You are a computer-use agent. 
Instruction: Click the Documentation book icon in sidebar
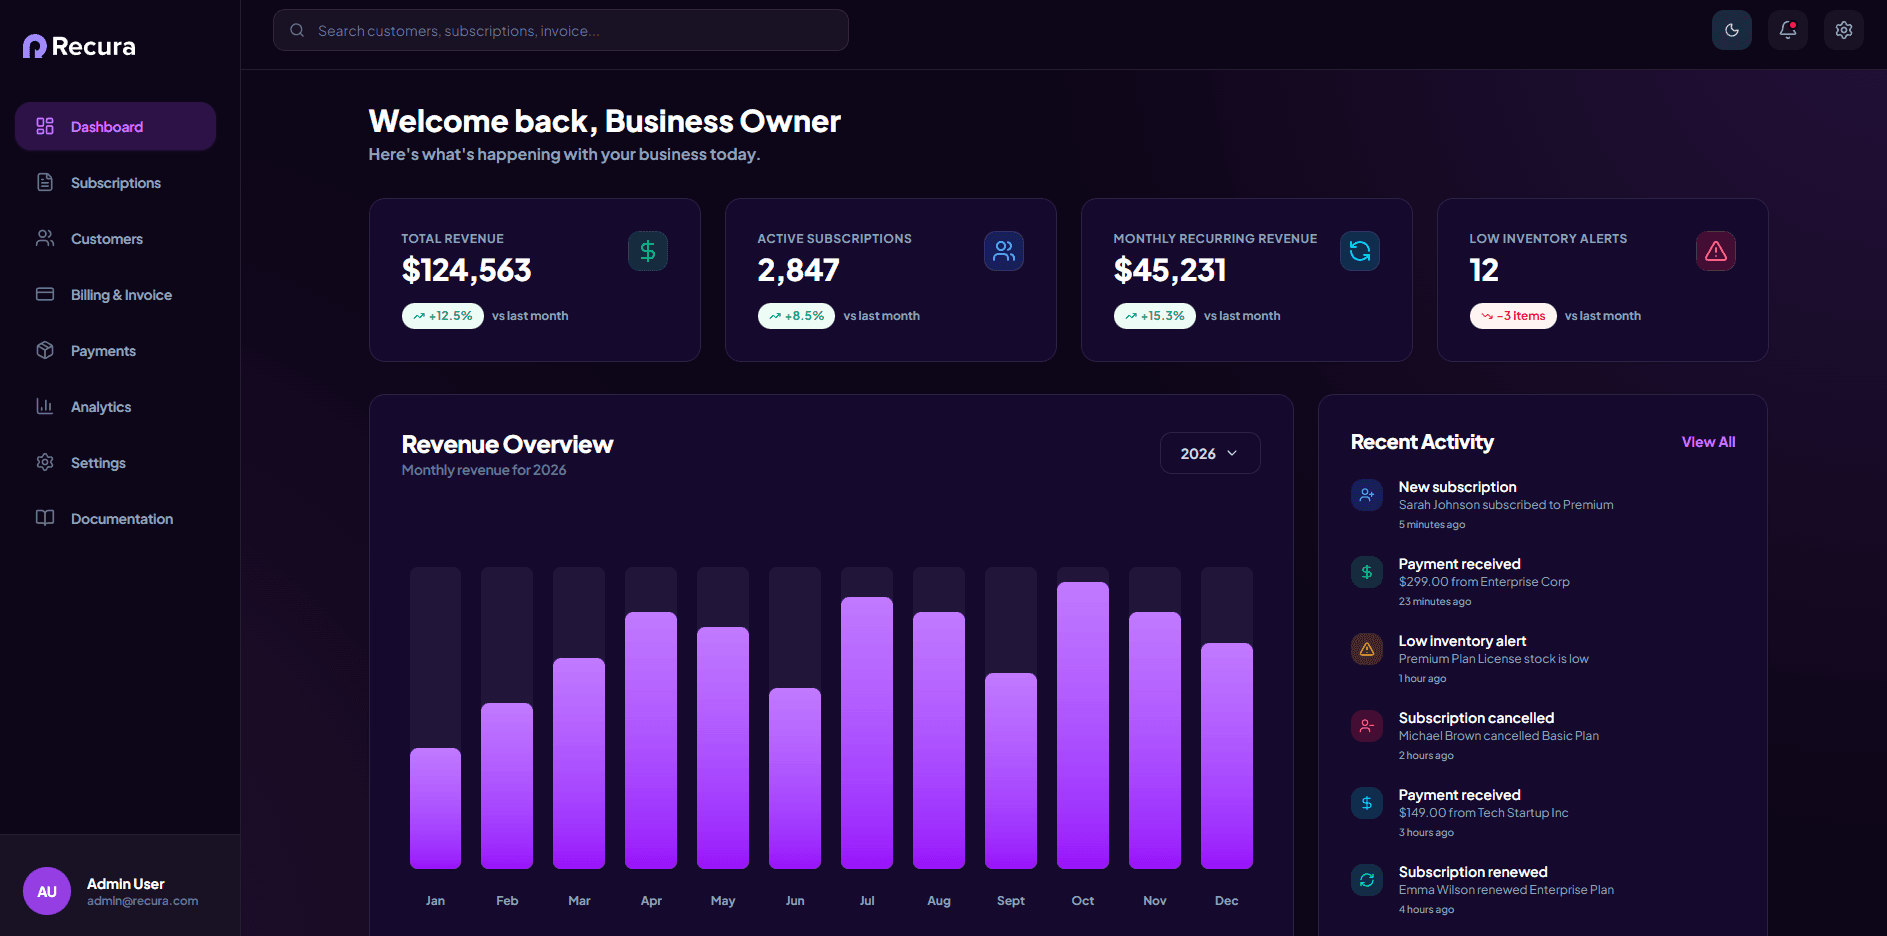pos(45,518)
